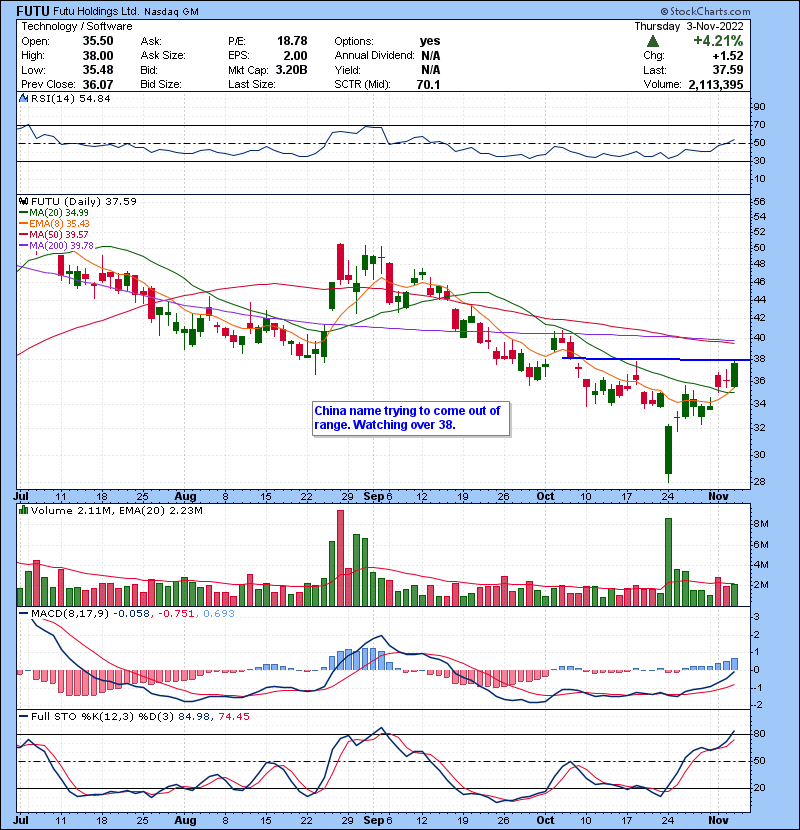Image resolution: width=800 pixels, height=830 pixels.
Task: Click the 'RSI(14) 54.84' indicator label
Action: click(70, 98)
